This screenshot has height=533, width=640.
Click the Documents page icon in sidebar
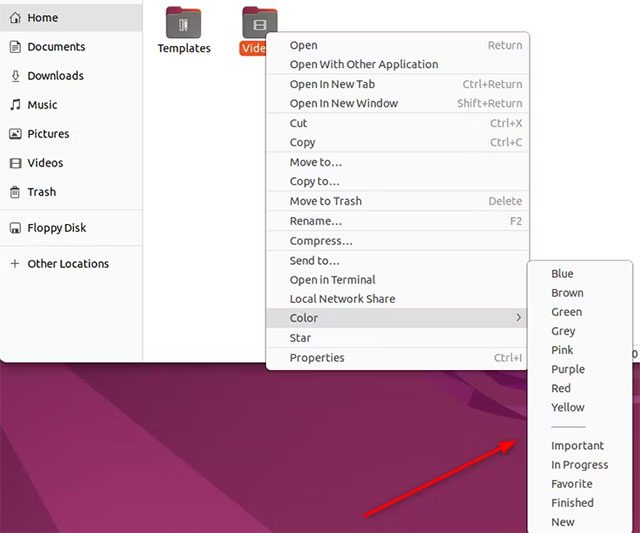pos(15,47)
